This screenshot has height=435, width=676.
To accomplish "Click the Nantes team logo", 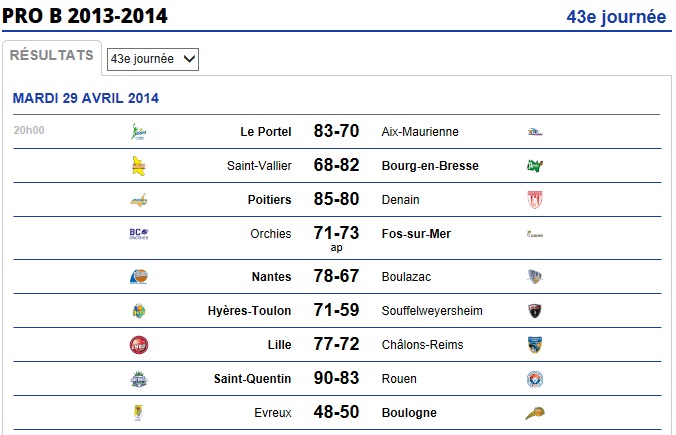I will (x=138, y=276).
